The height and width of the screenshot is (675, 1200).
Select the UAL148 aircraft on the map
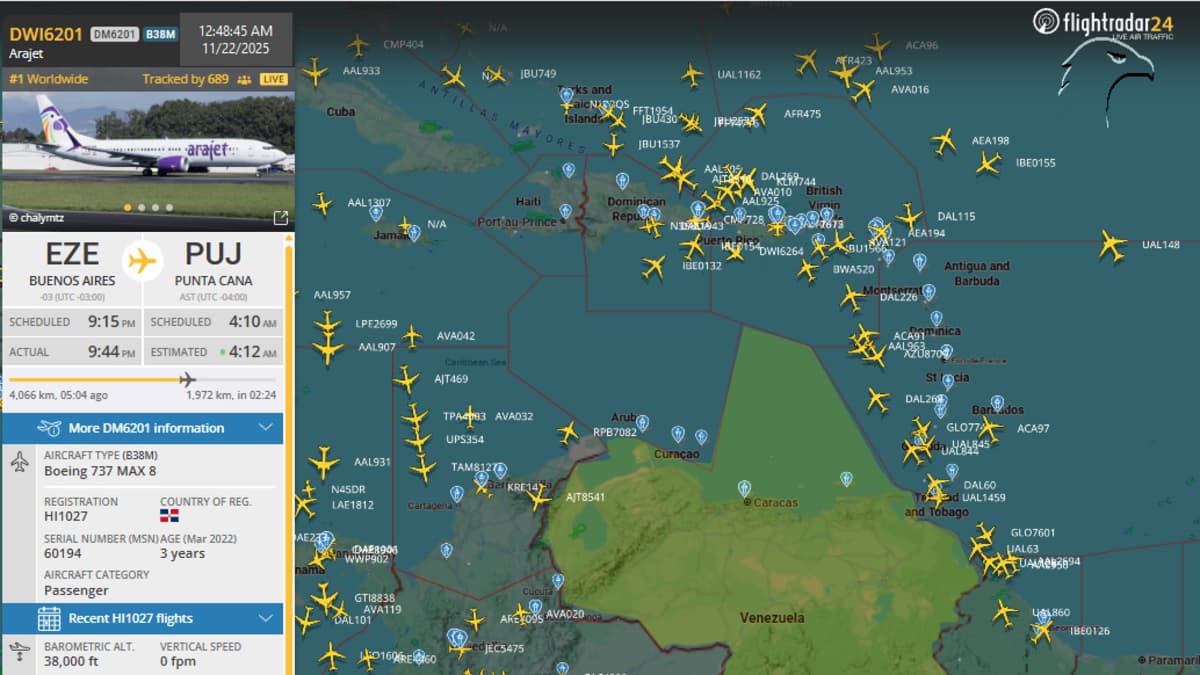1112,244
